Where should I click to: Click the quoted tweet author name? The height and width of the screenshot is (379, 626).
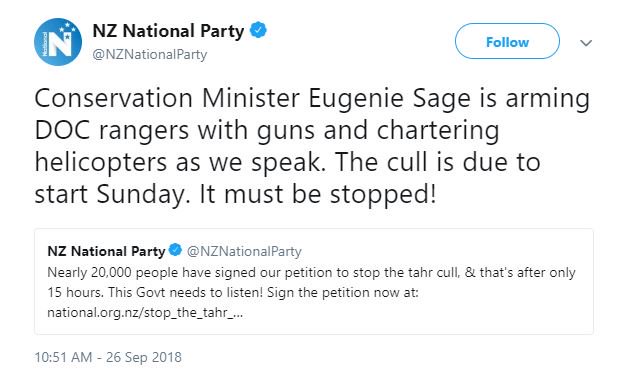click(106, 251)
